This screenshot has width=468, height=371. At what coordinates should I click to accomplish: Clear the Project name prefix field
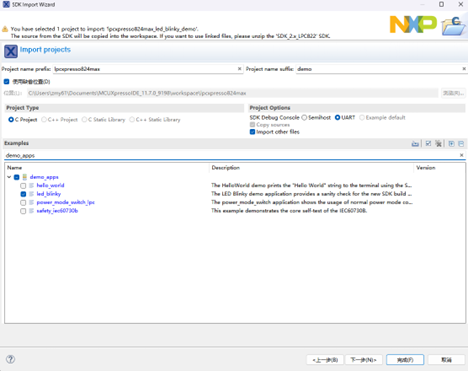click(239, 69)
